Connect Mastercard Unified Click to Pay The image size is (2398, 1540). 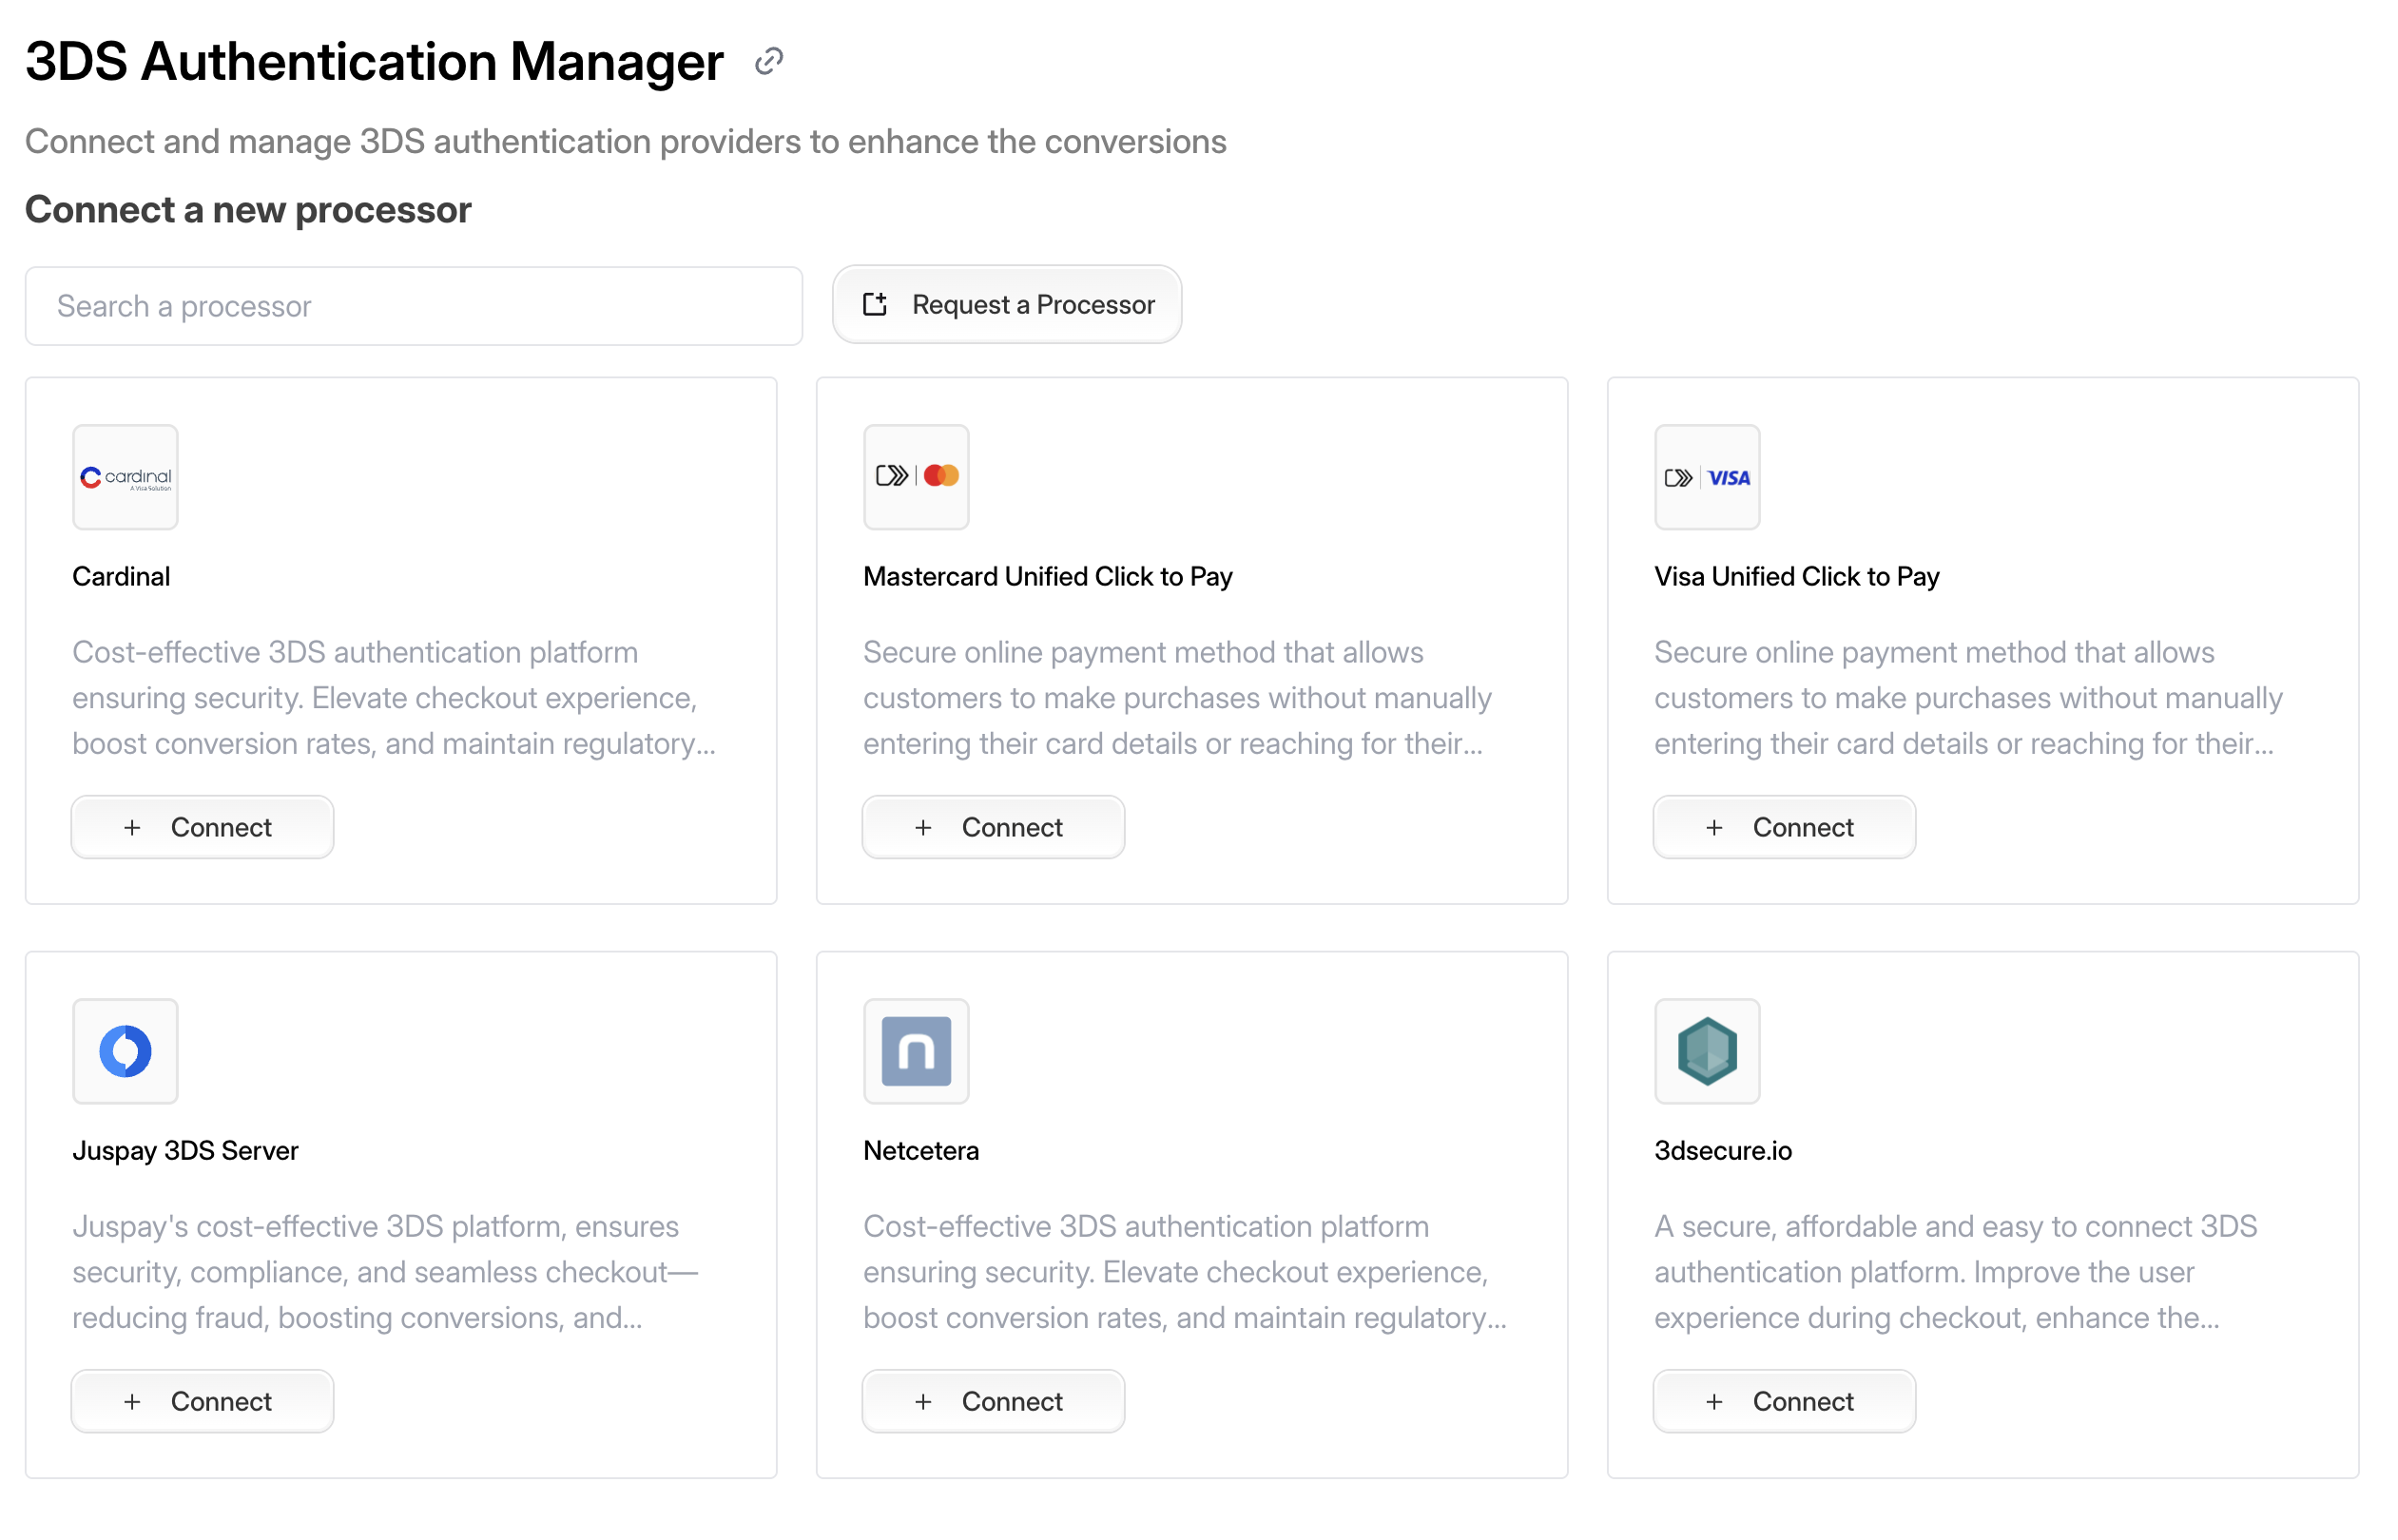point(993,827)
